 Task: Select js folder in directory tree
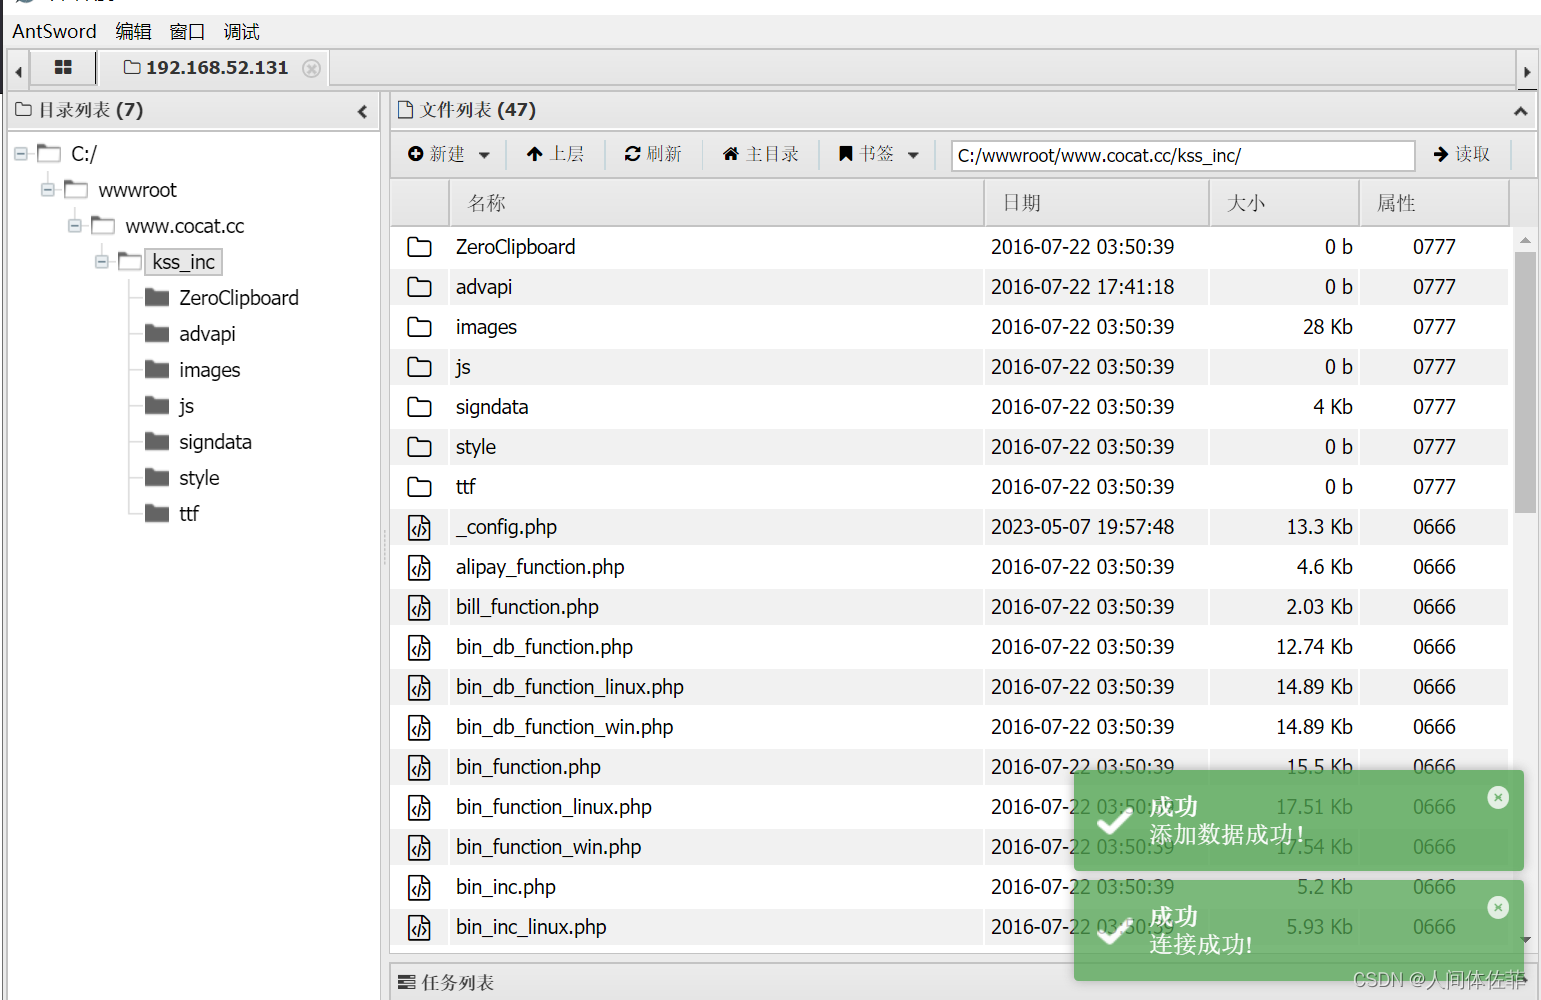pyautogui.click(x=186, y=405)
